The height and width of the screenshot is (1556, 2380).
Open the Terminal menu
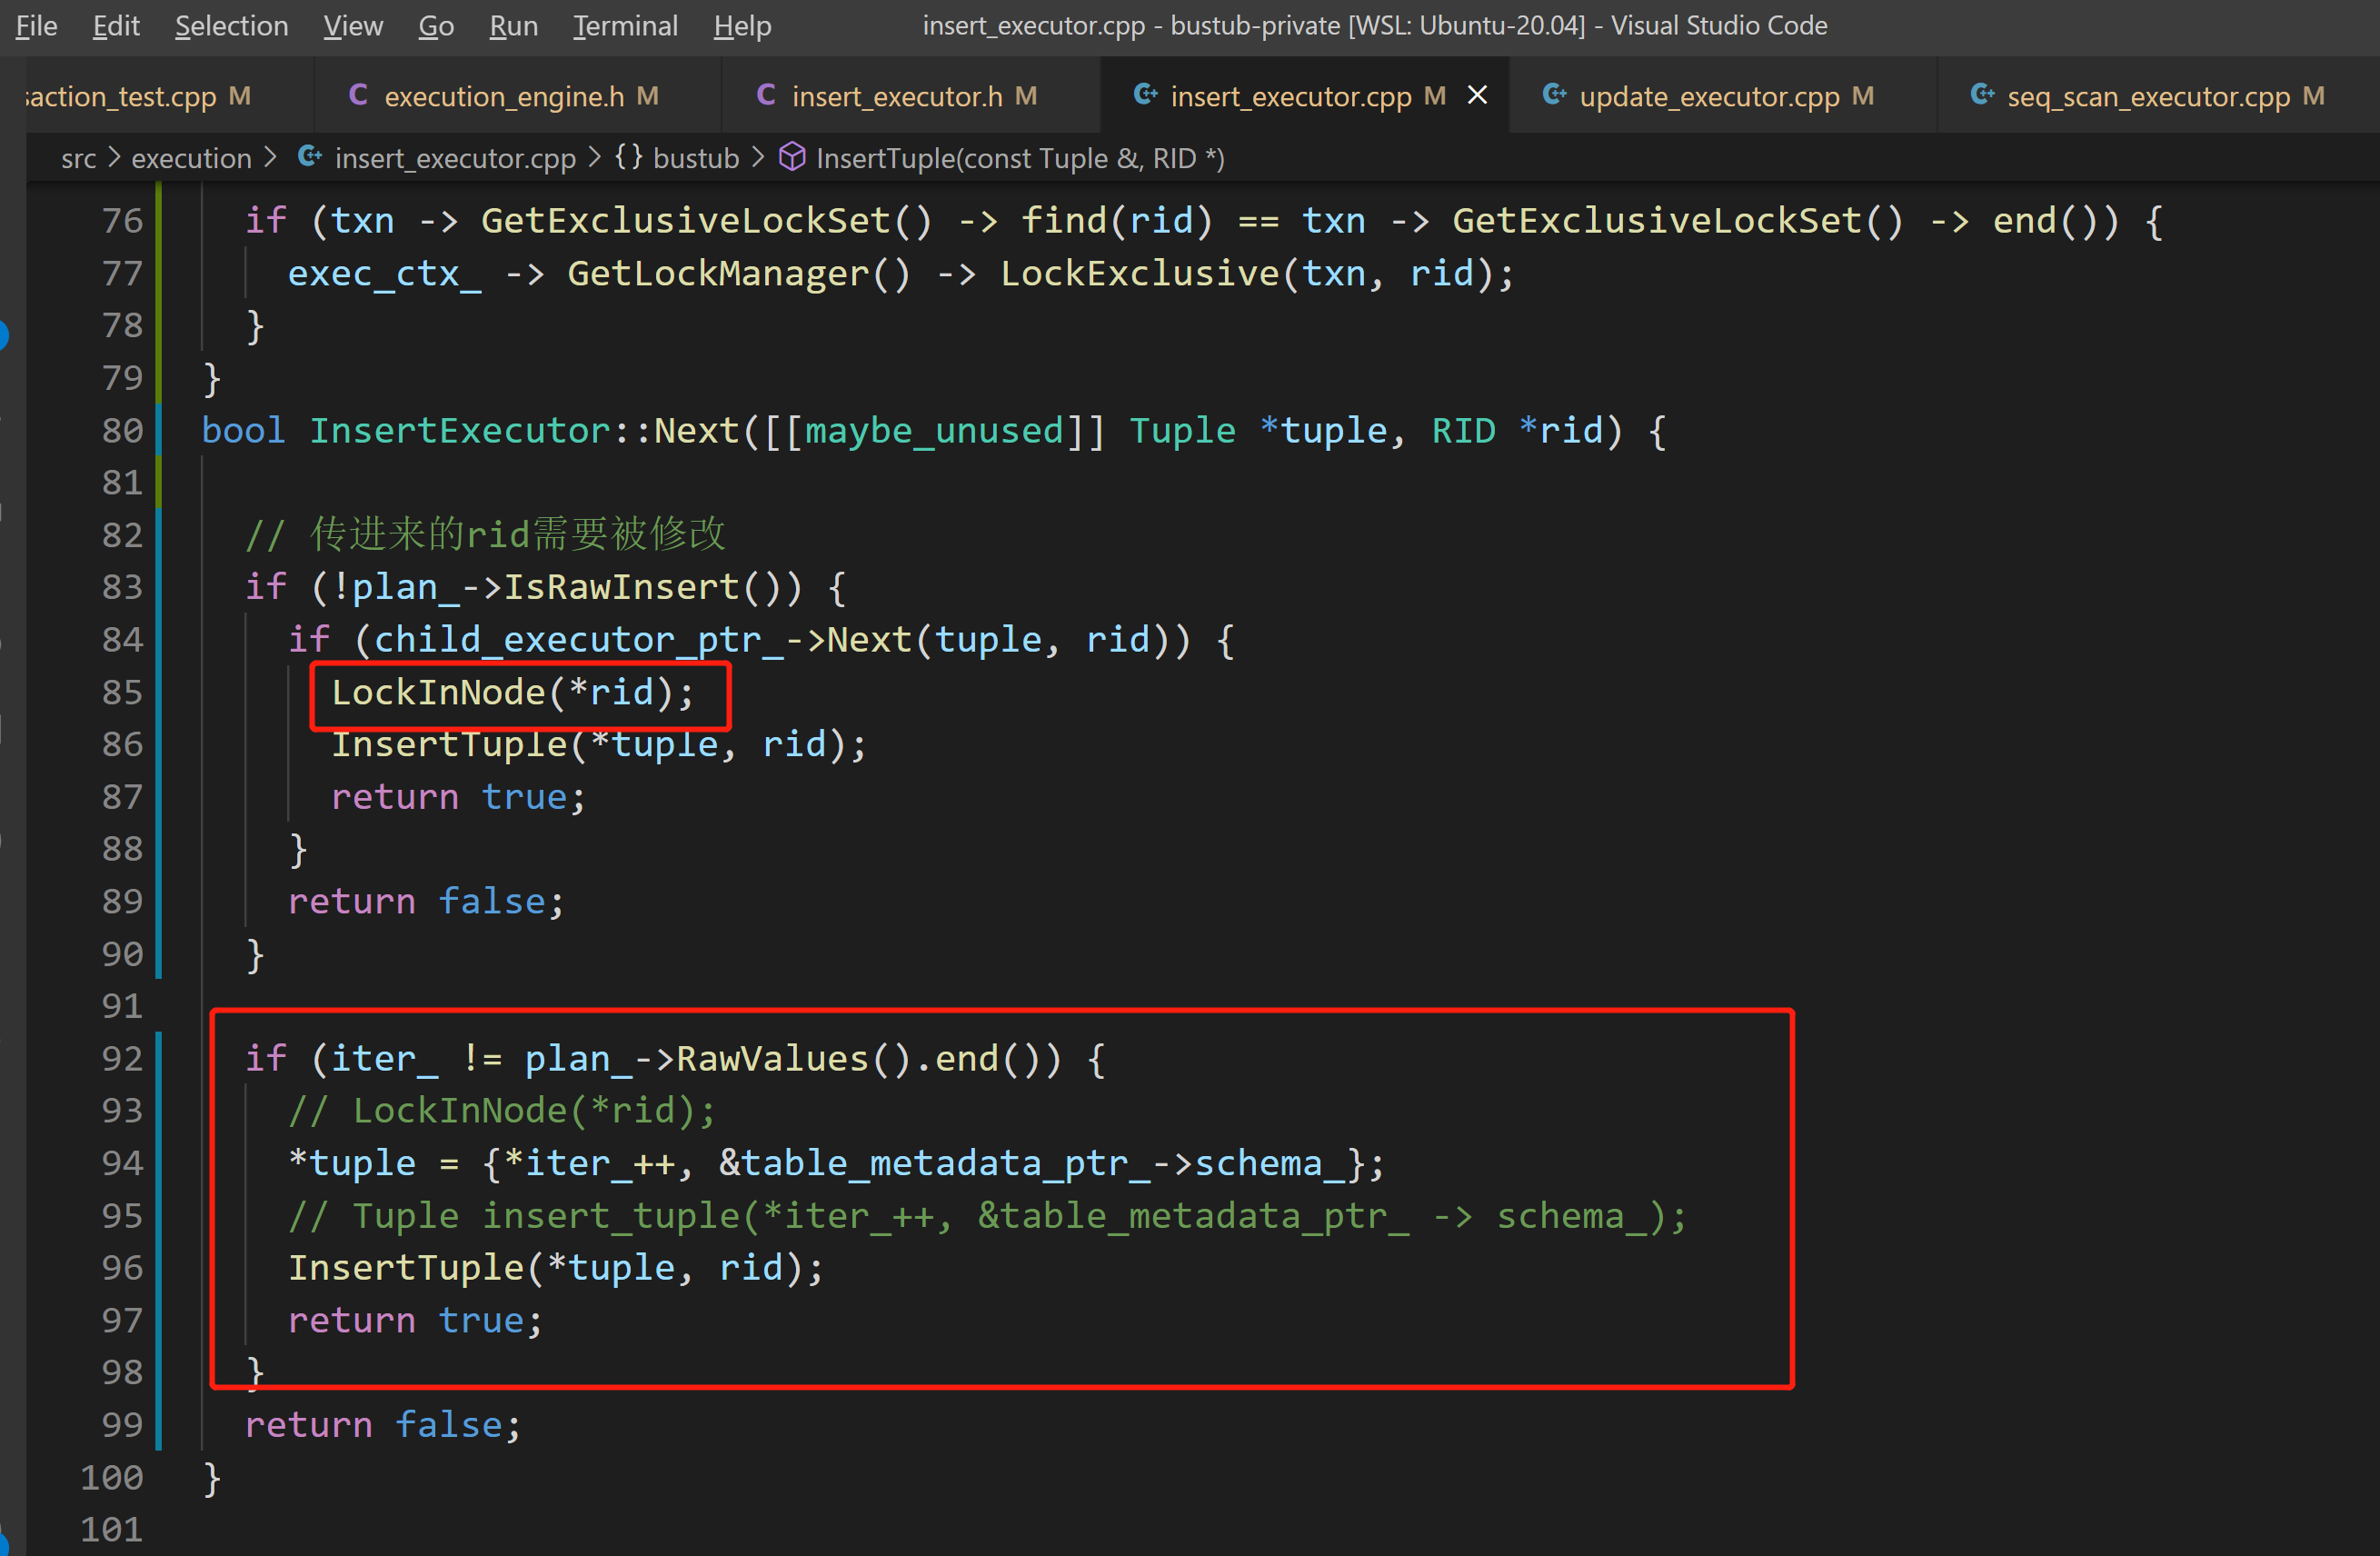point(625,26)
